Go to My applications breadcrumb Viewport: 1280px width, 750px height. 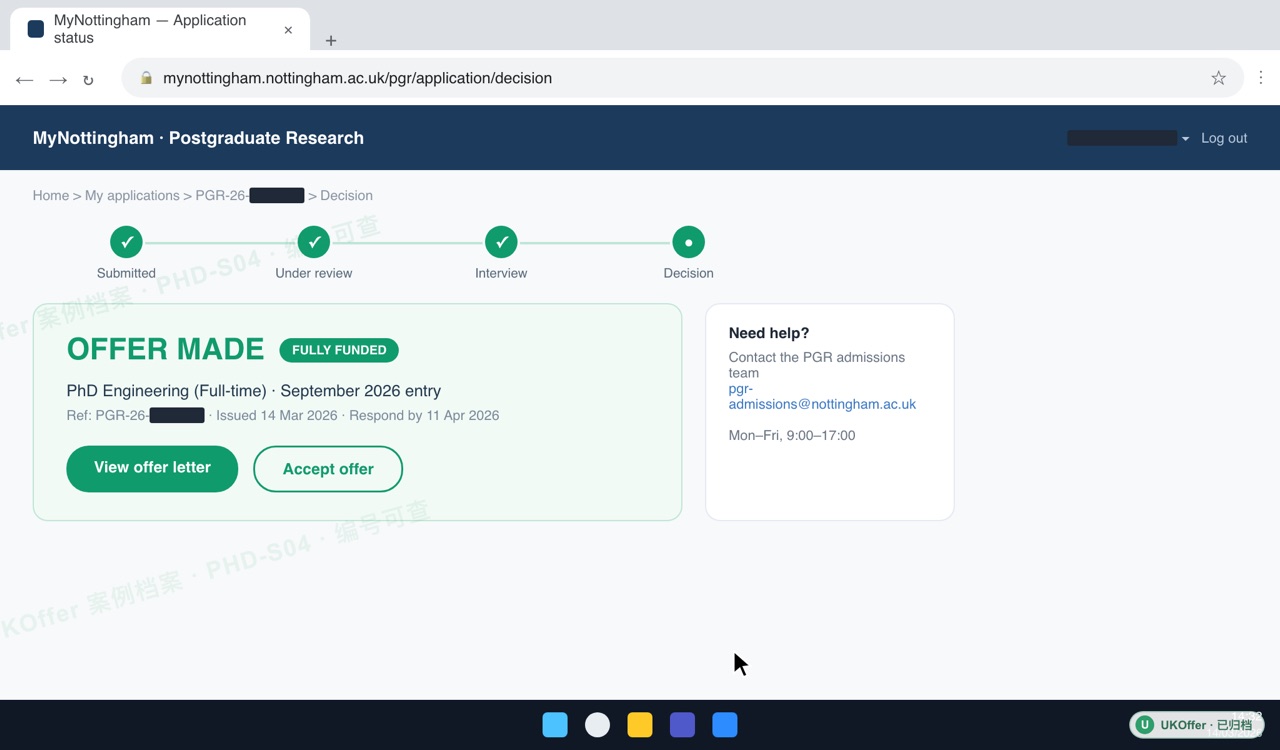[132, 196]
